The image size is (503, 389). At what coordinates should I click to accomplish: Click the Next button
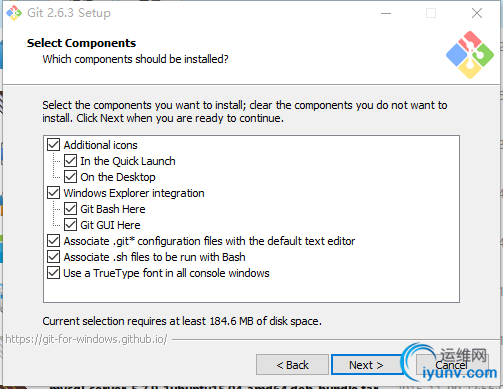click(367, 365)
